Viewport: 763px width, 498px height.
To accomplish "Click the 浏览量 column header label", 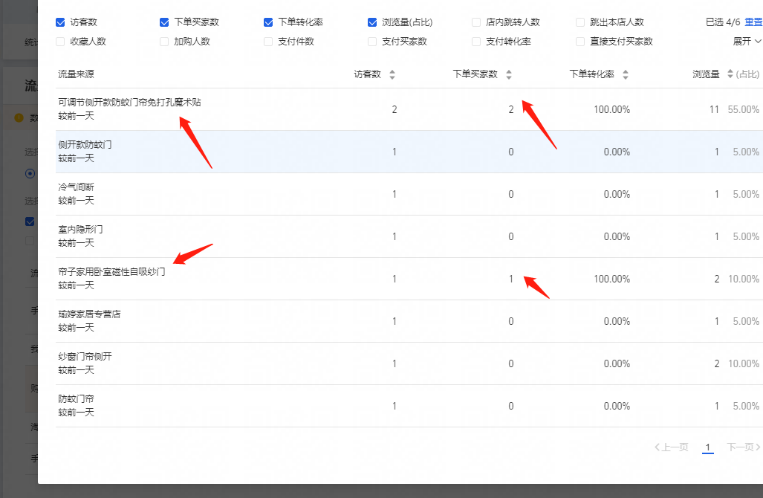I will tap(706, 74).
